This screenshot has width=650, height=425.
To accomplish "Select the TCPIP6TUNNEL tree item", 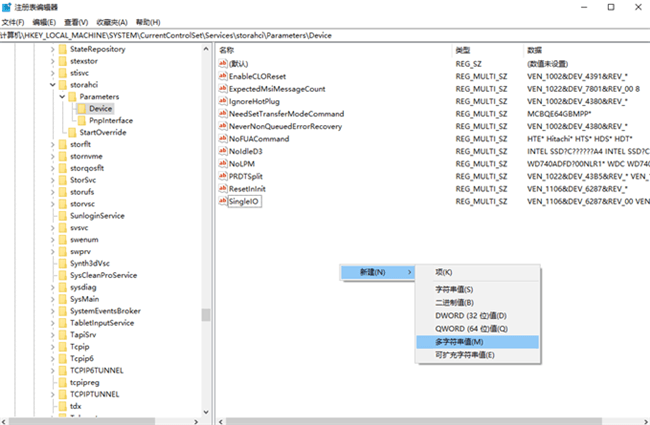I will pyautogui.click(x=97, y=370).
